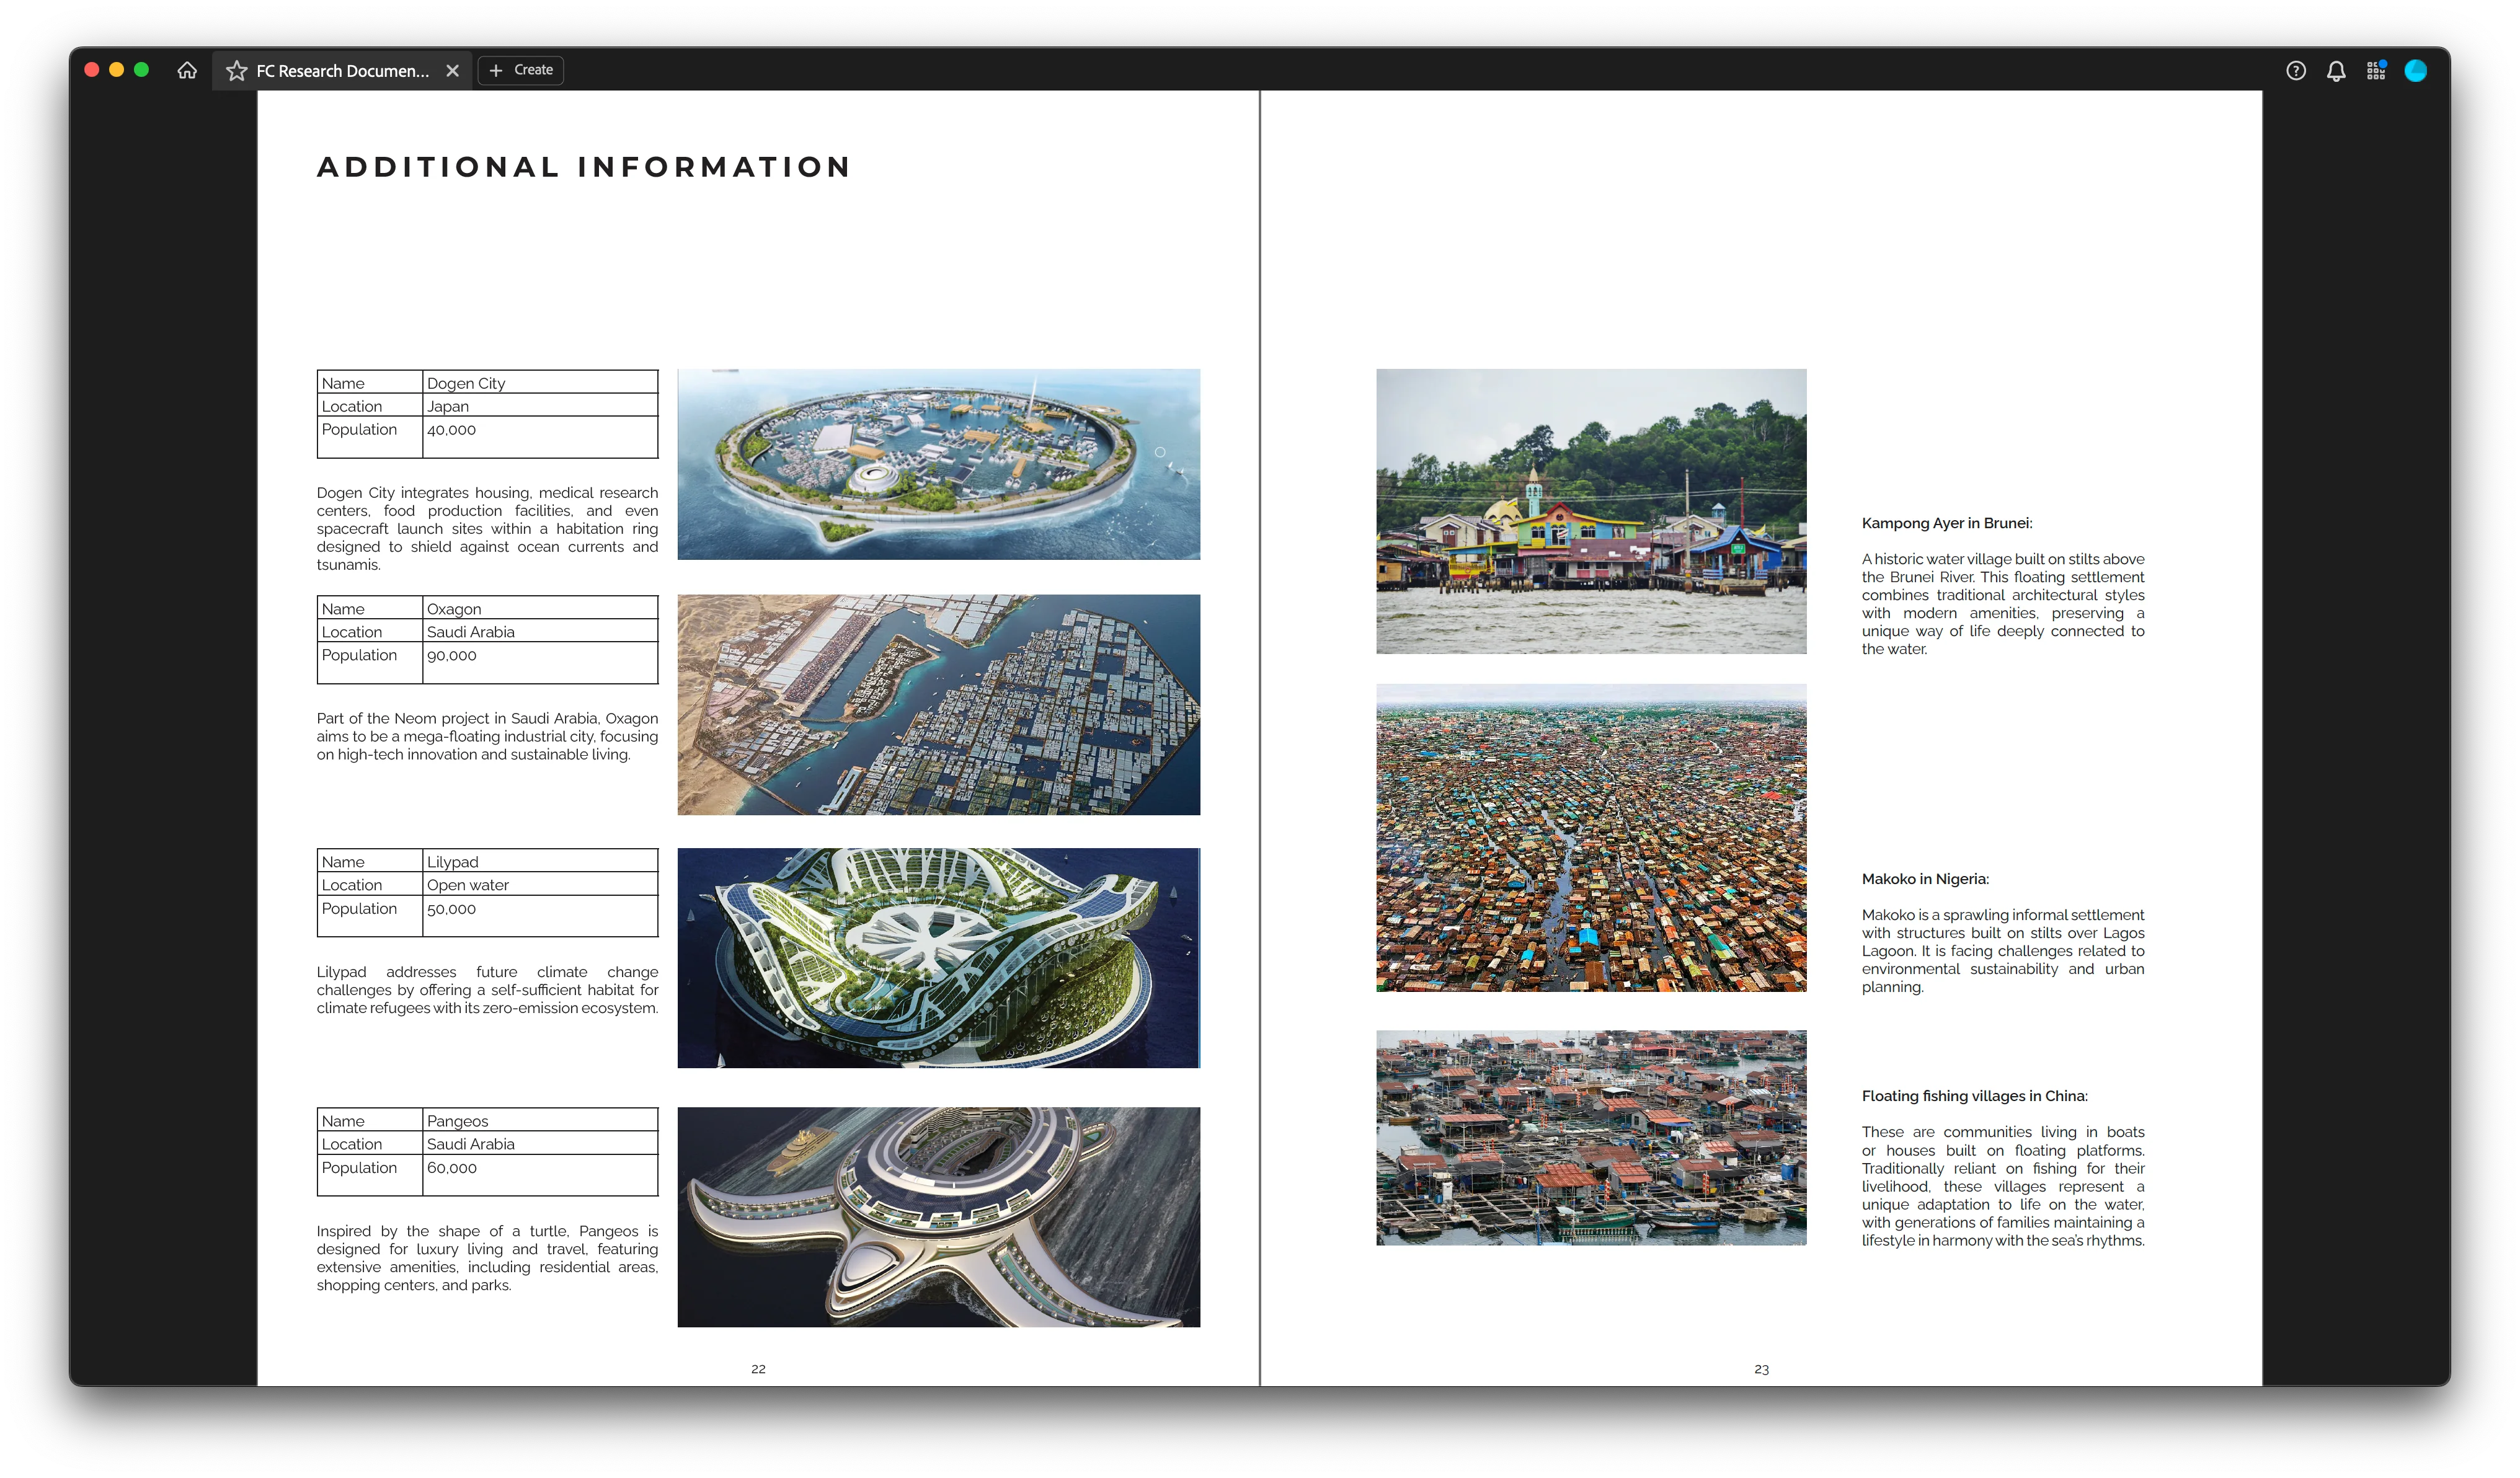The image size is (2520, 1478).
Task: Click the Dogen City name cell
Action: tap(540, 383)
